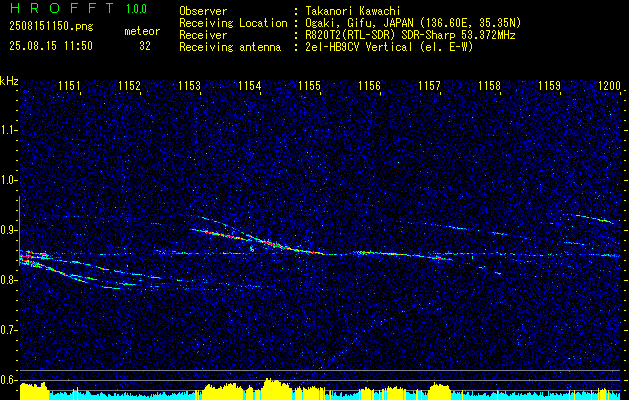The image size is (629, 400).
Task: Click the 1.0 kHz frequency label
Action: (x=8, y=180)
